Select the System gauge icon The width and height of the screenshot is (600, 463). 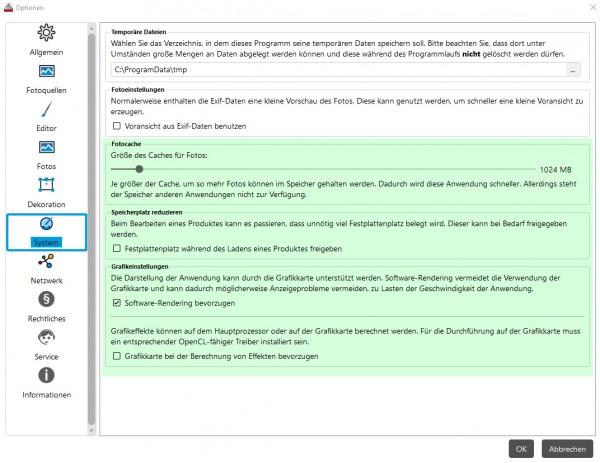pyautogui.click(x=46, y=223)
